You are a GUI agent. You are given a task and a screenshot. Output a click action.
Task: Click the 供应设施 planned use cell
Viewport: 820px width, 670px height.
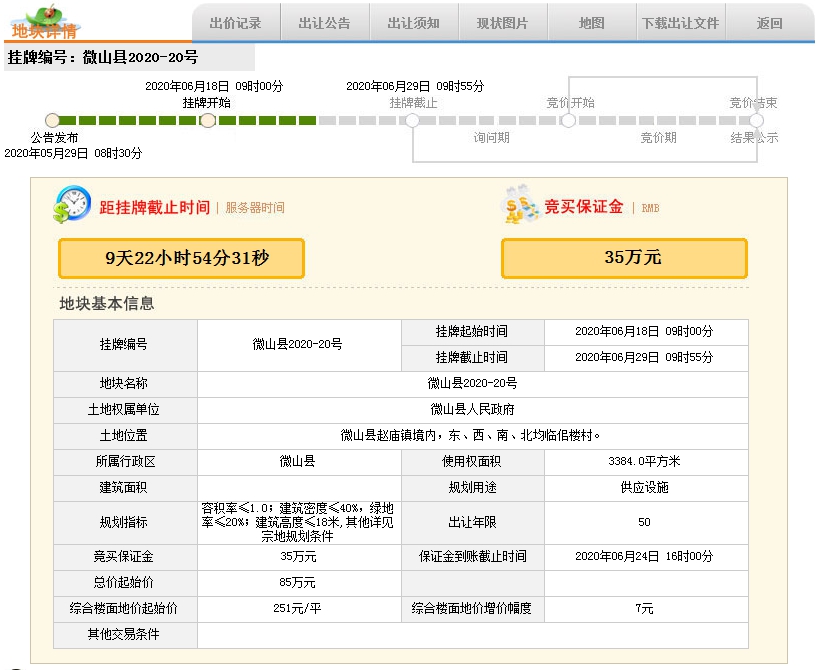[x=645, y=487]
